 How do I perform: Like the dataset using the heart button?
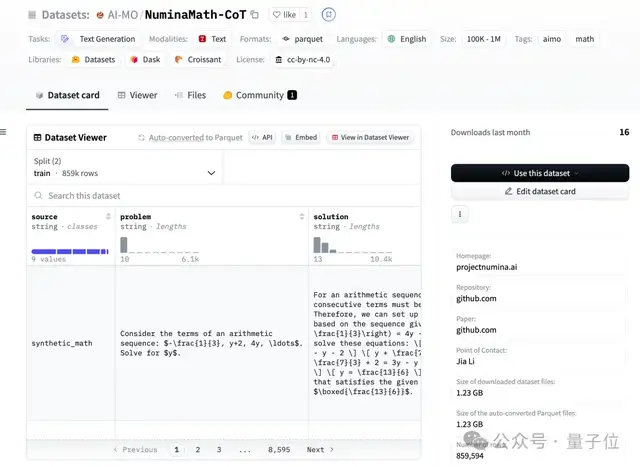(x=283, y=15)
